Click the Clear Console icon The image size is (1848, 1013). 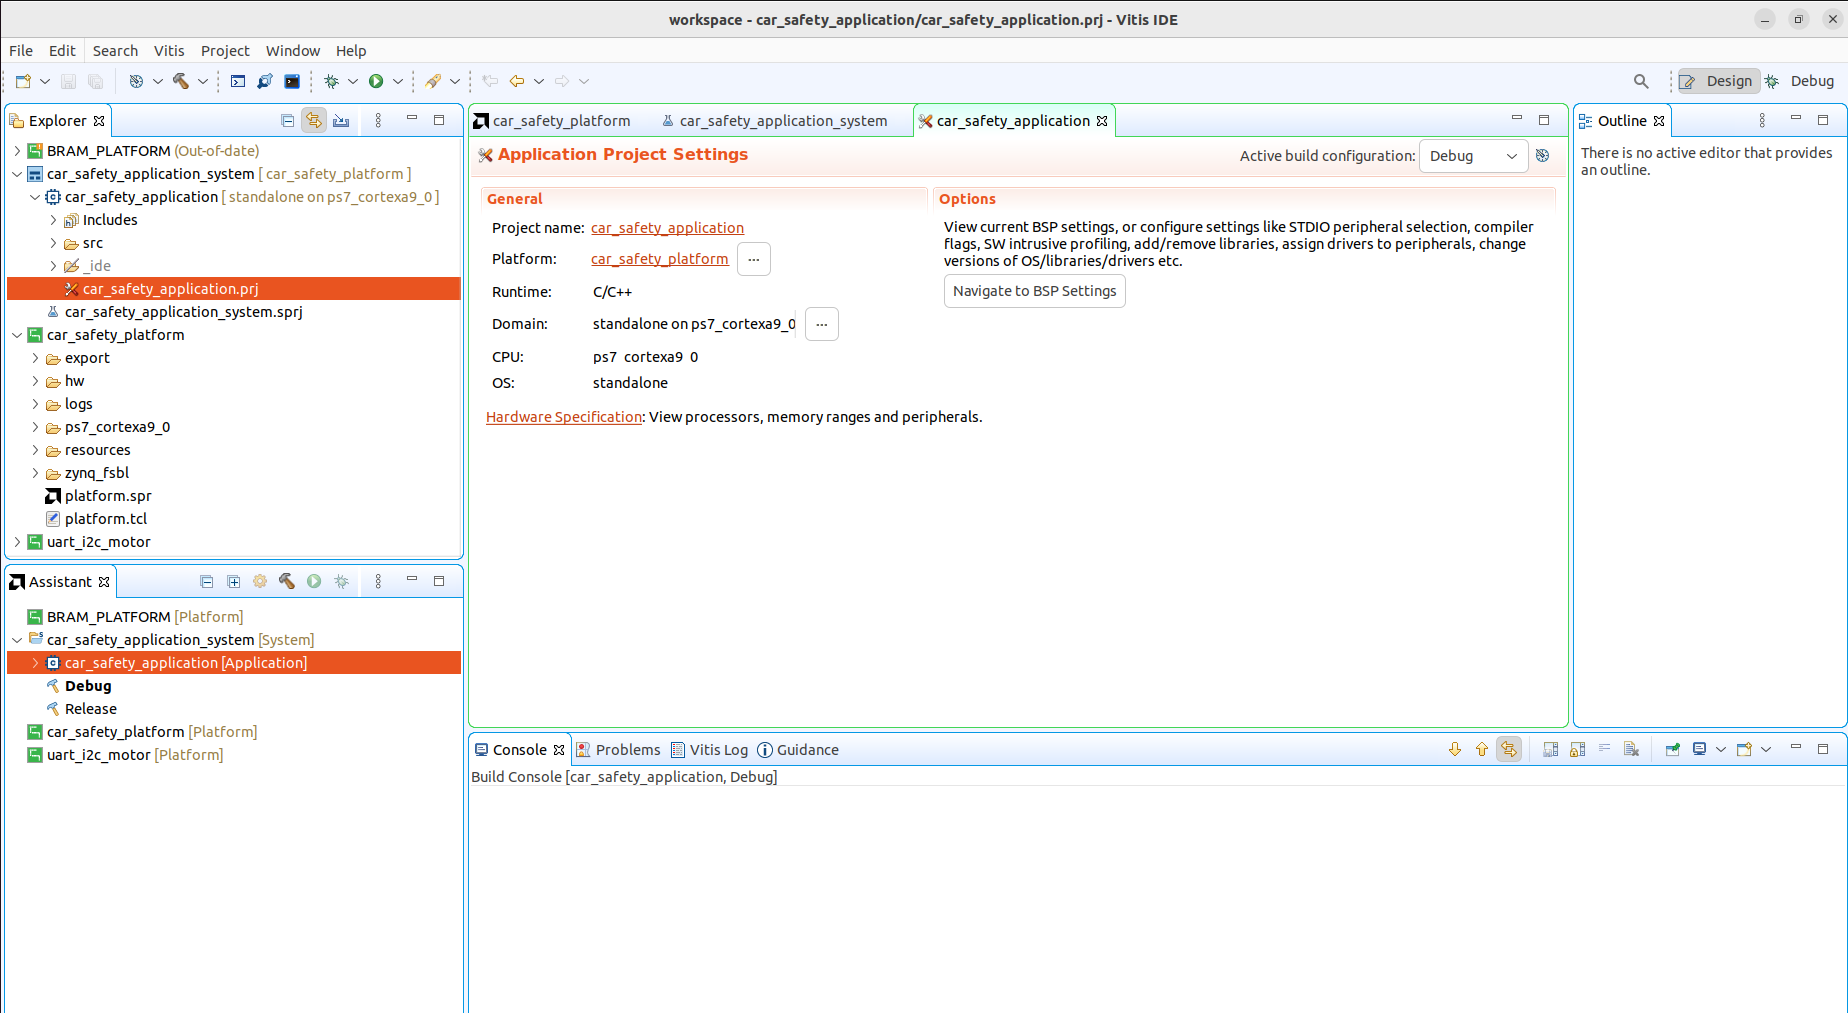[x=1631, y=749]
